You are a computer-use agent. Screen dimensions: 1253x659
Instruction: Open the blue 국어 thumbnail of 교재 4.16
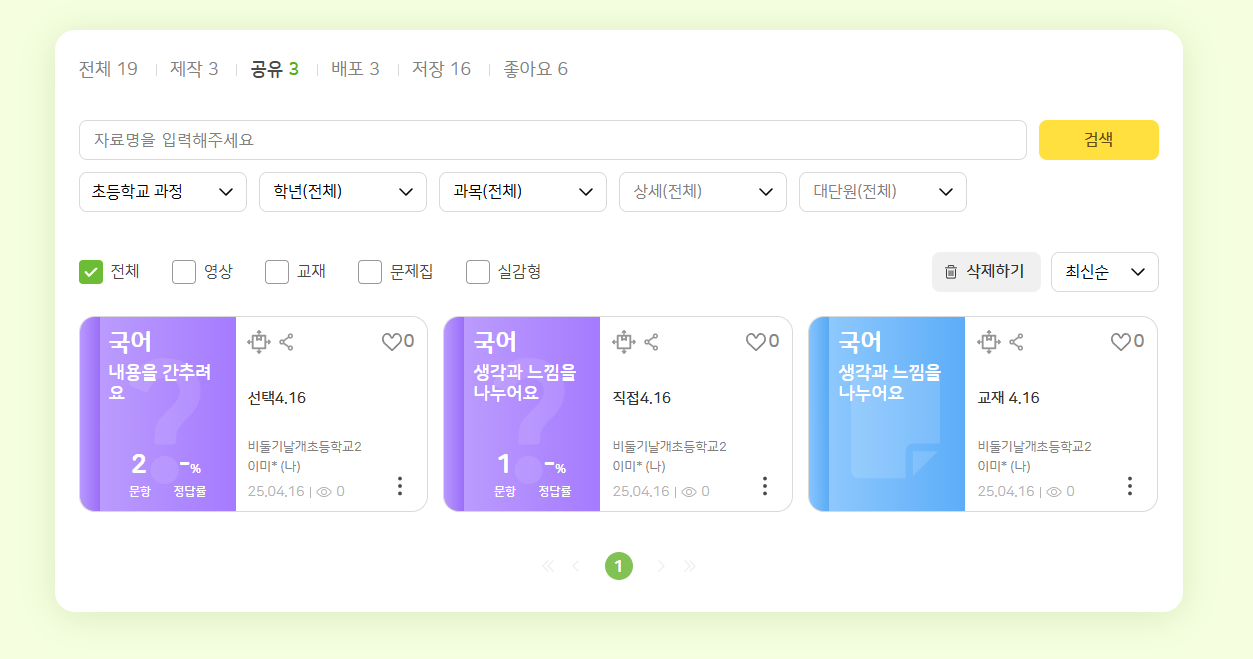pos(887,414)
